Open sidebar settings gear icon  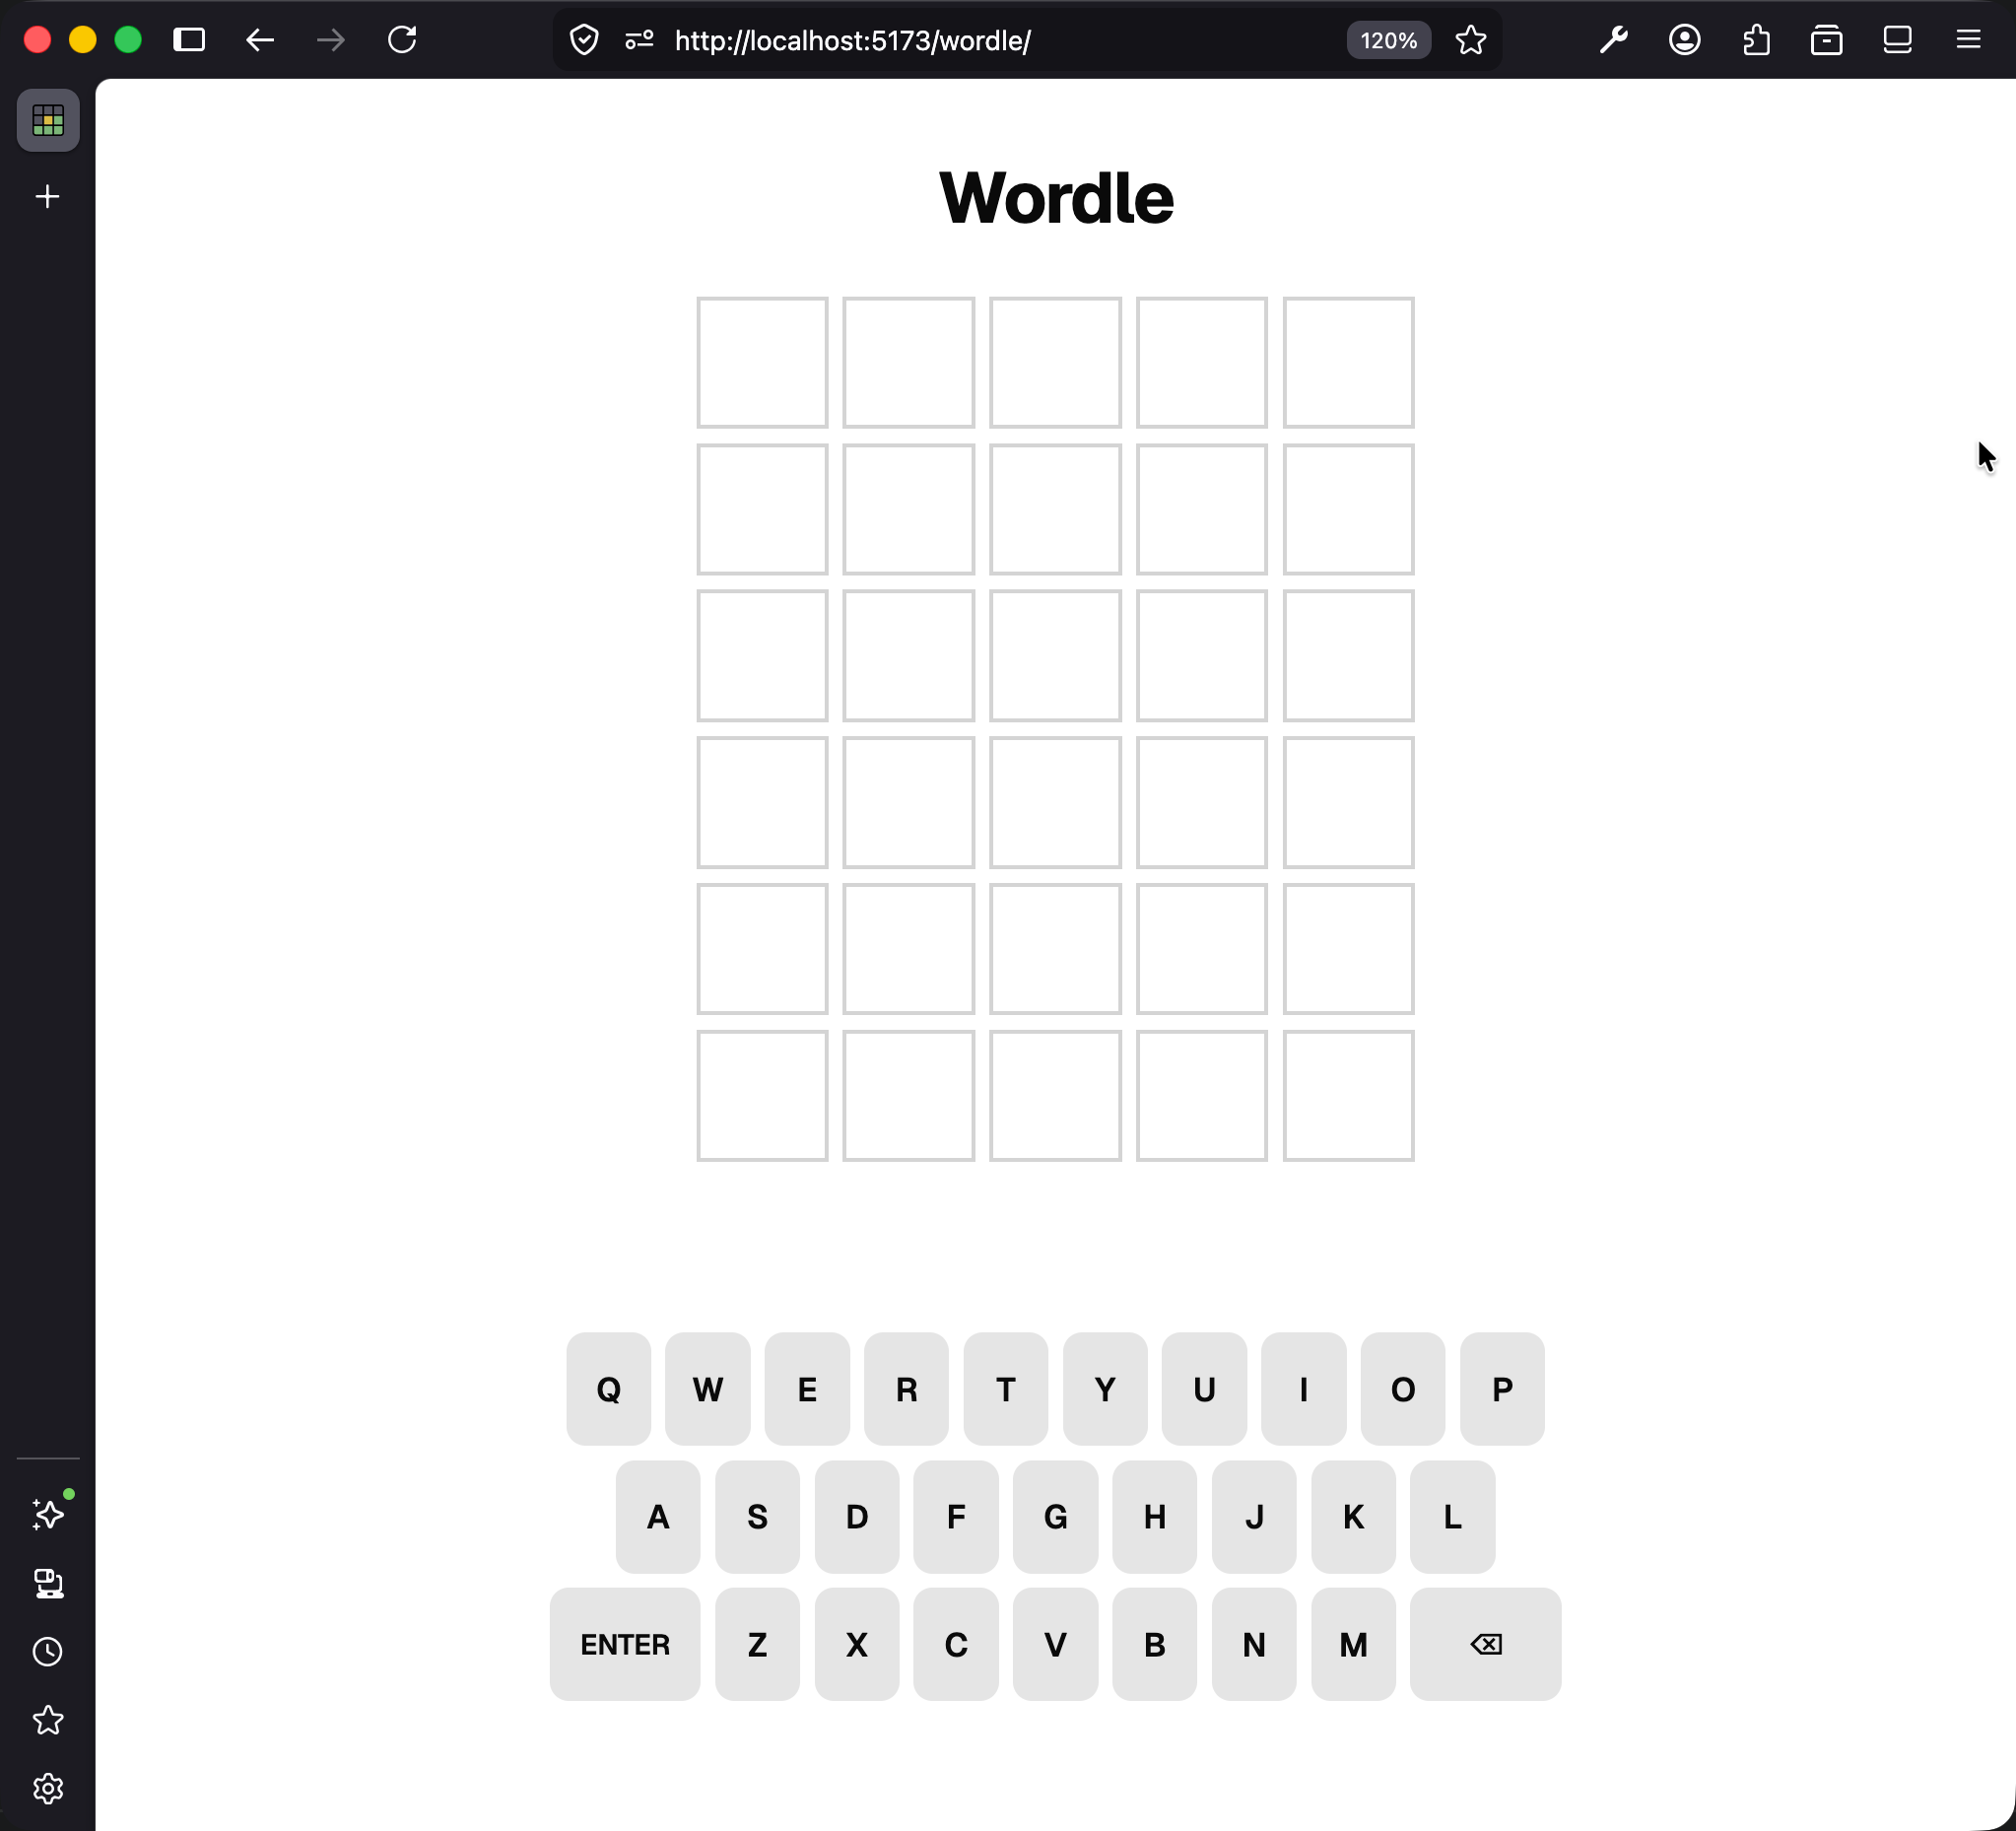point(48,1788)
